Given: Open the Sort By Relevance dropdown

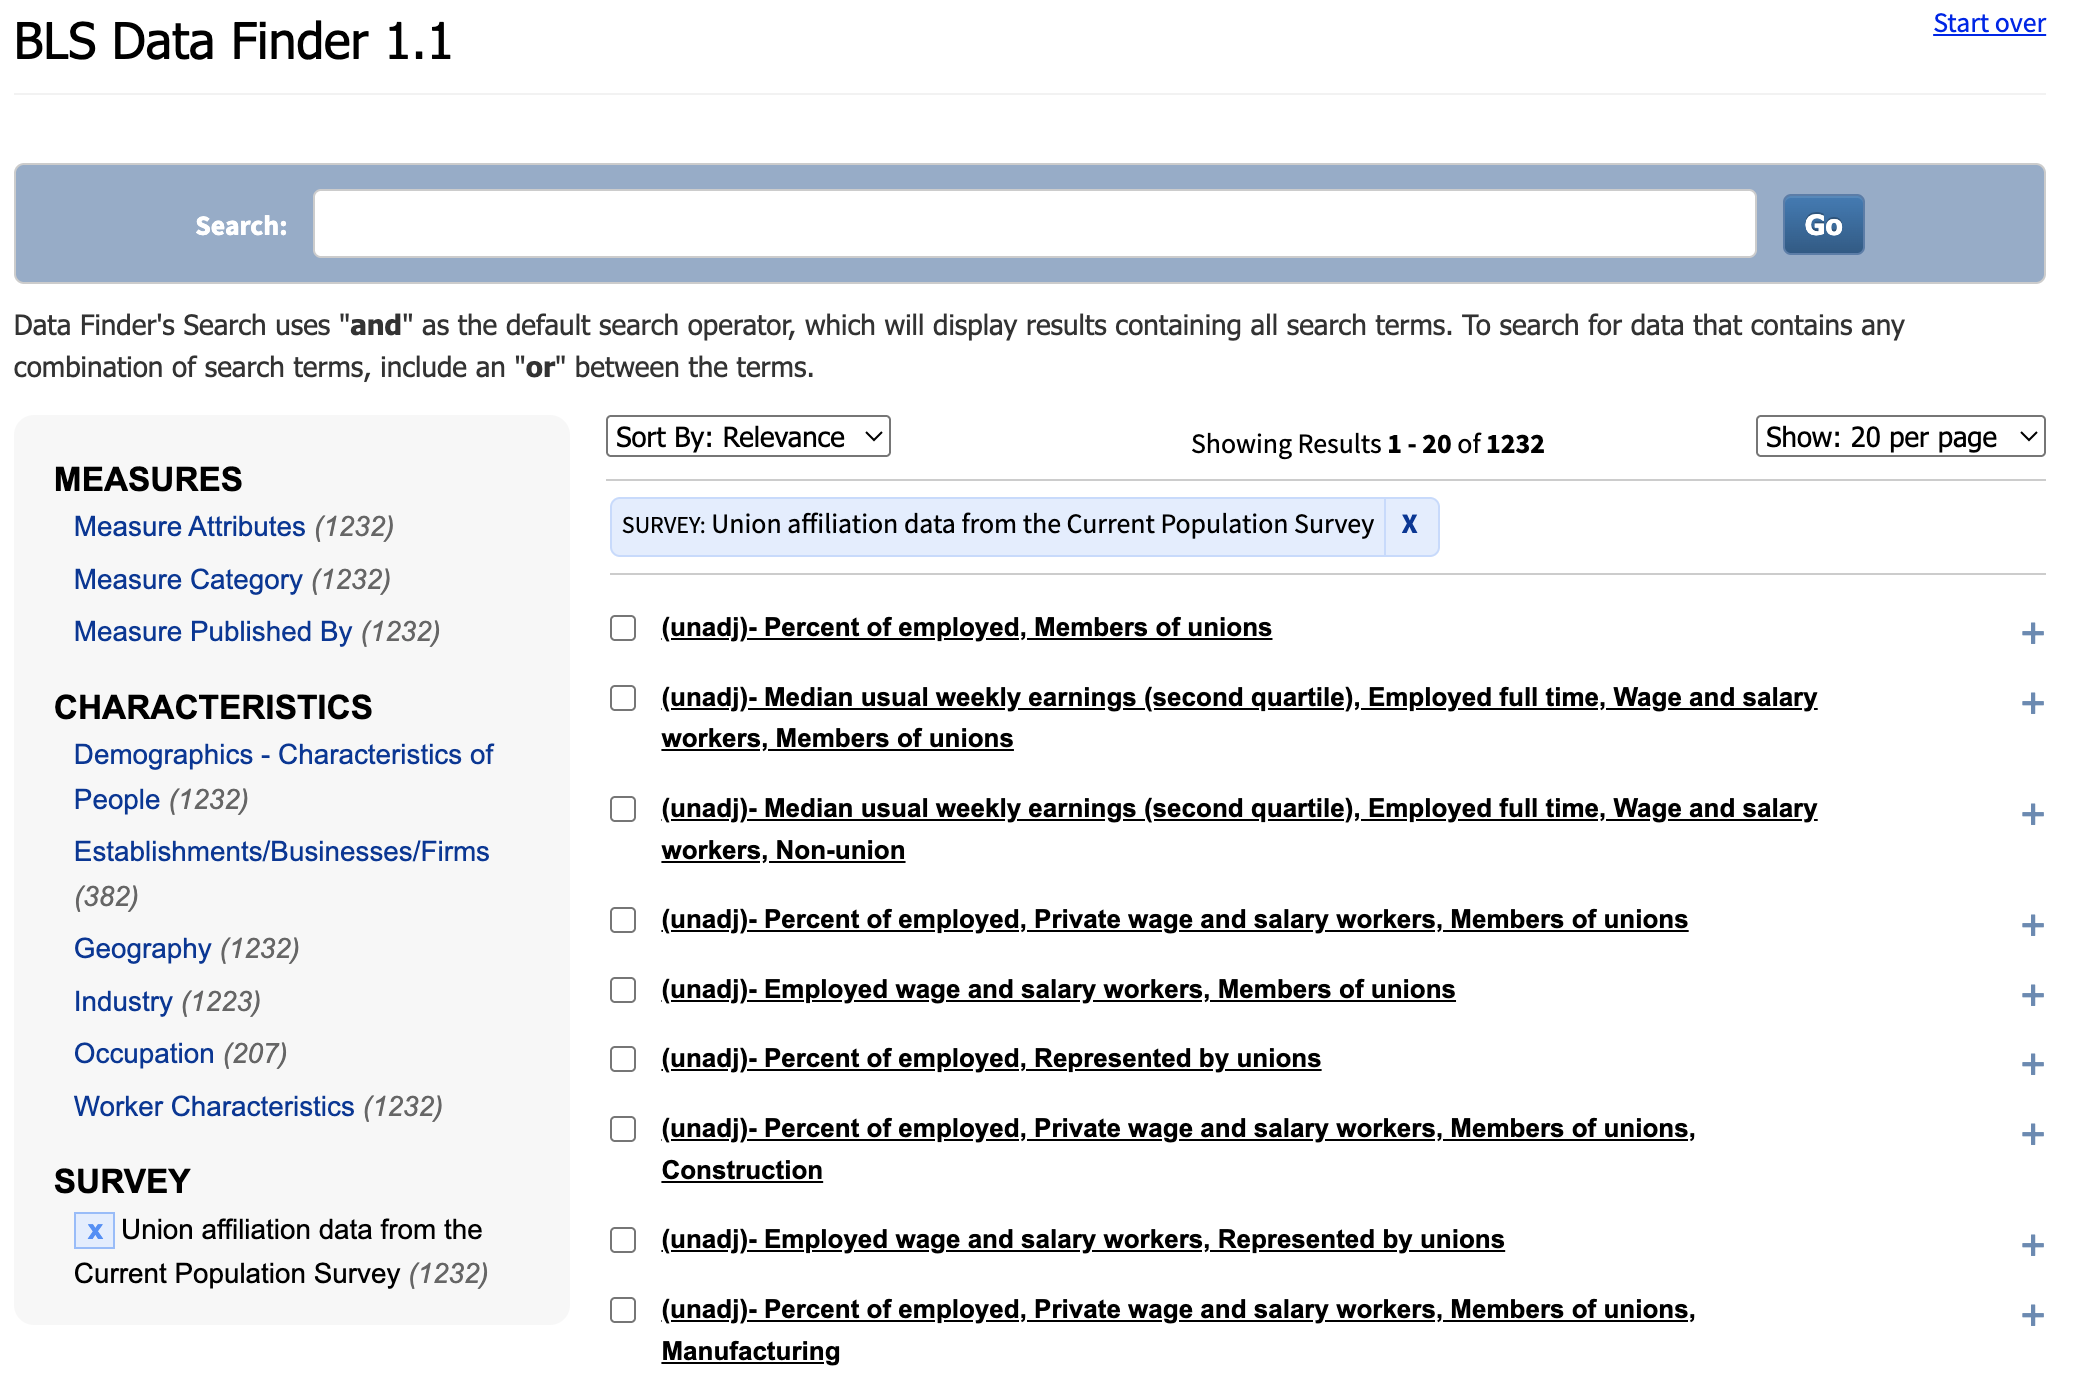Looking at the screenshot, I should (747, 437).
